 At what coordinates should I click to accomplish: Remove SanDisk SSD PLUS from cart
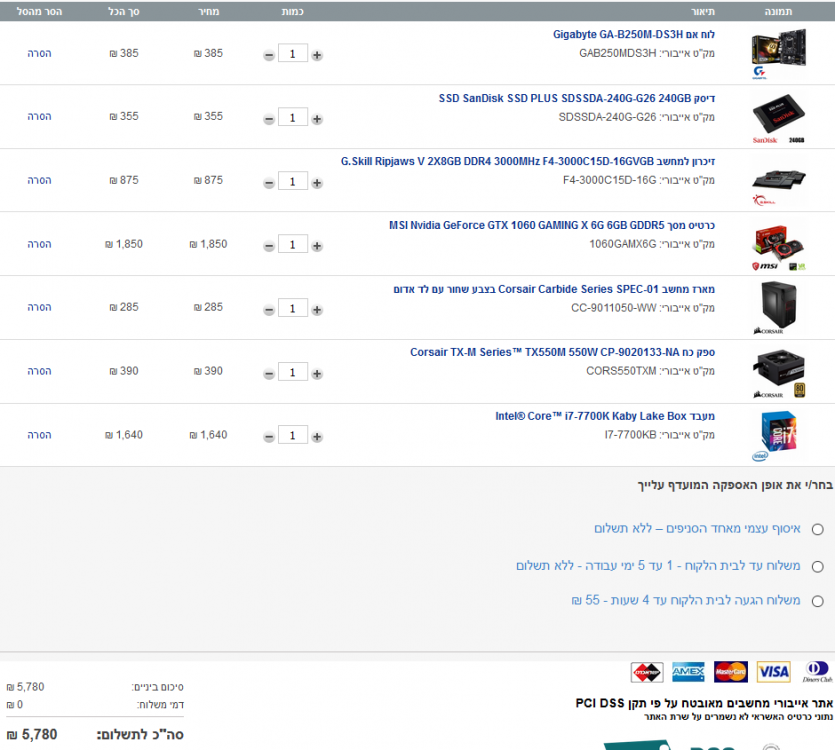coord(39,116)
